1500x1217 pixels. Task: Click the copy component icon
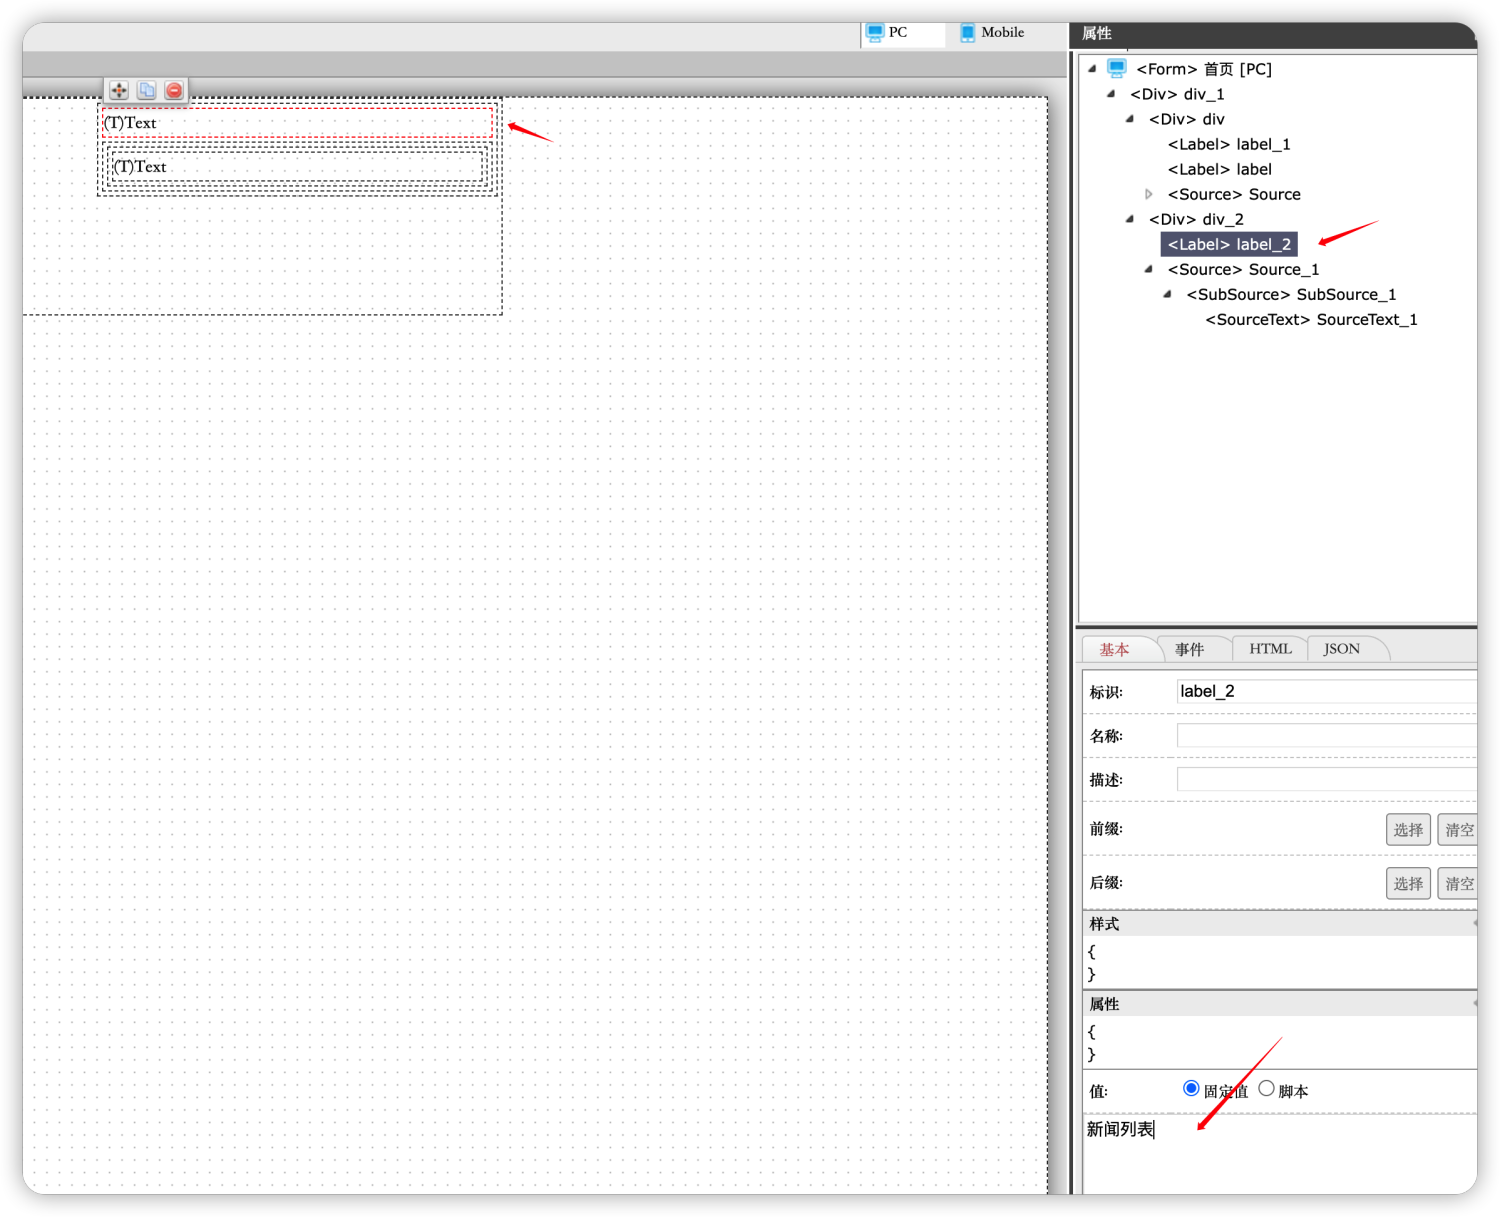(146, 91)
